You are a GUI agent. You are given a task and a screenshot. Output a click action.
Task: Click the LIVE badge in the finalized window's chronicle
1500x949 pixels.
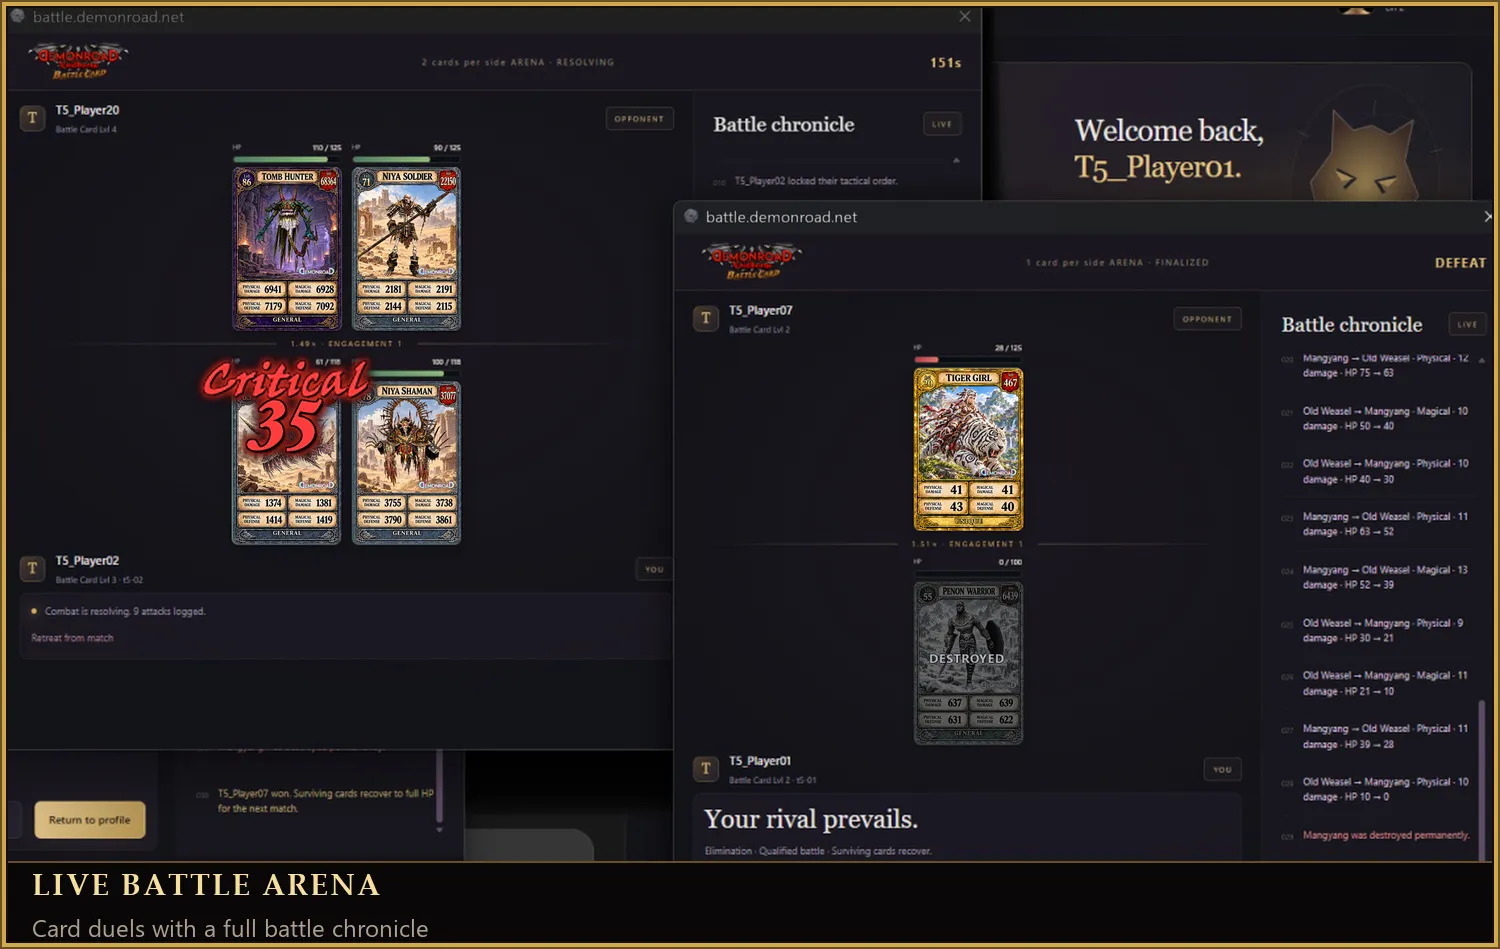tap(1467, 324)
